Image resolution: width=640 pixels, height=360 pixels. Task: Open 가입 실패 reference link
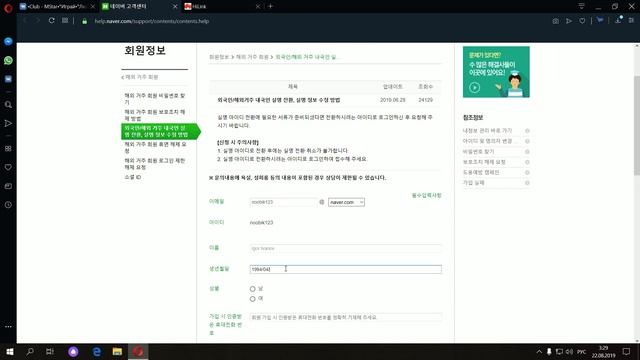click(473, 183)
